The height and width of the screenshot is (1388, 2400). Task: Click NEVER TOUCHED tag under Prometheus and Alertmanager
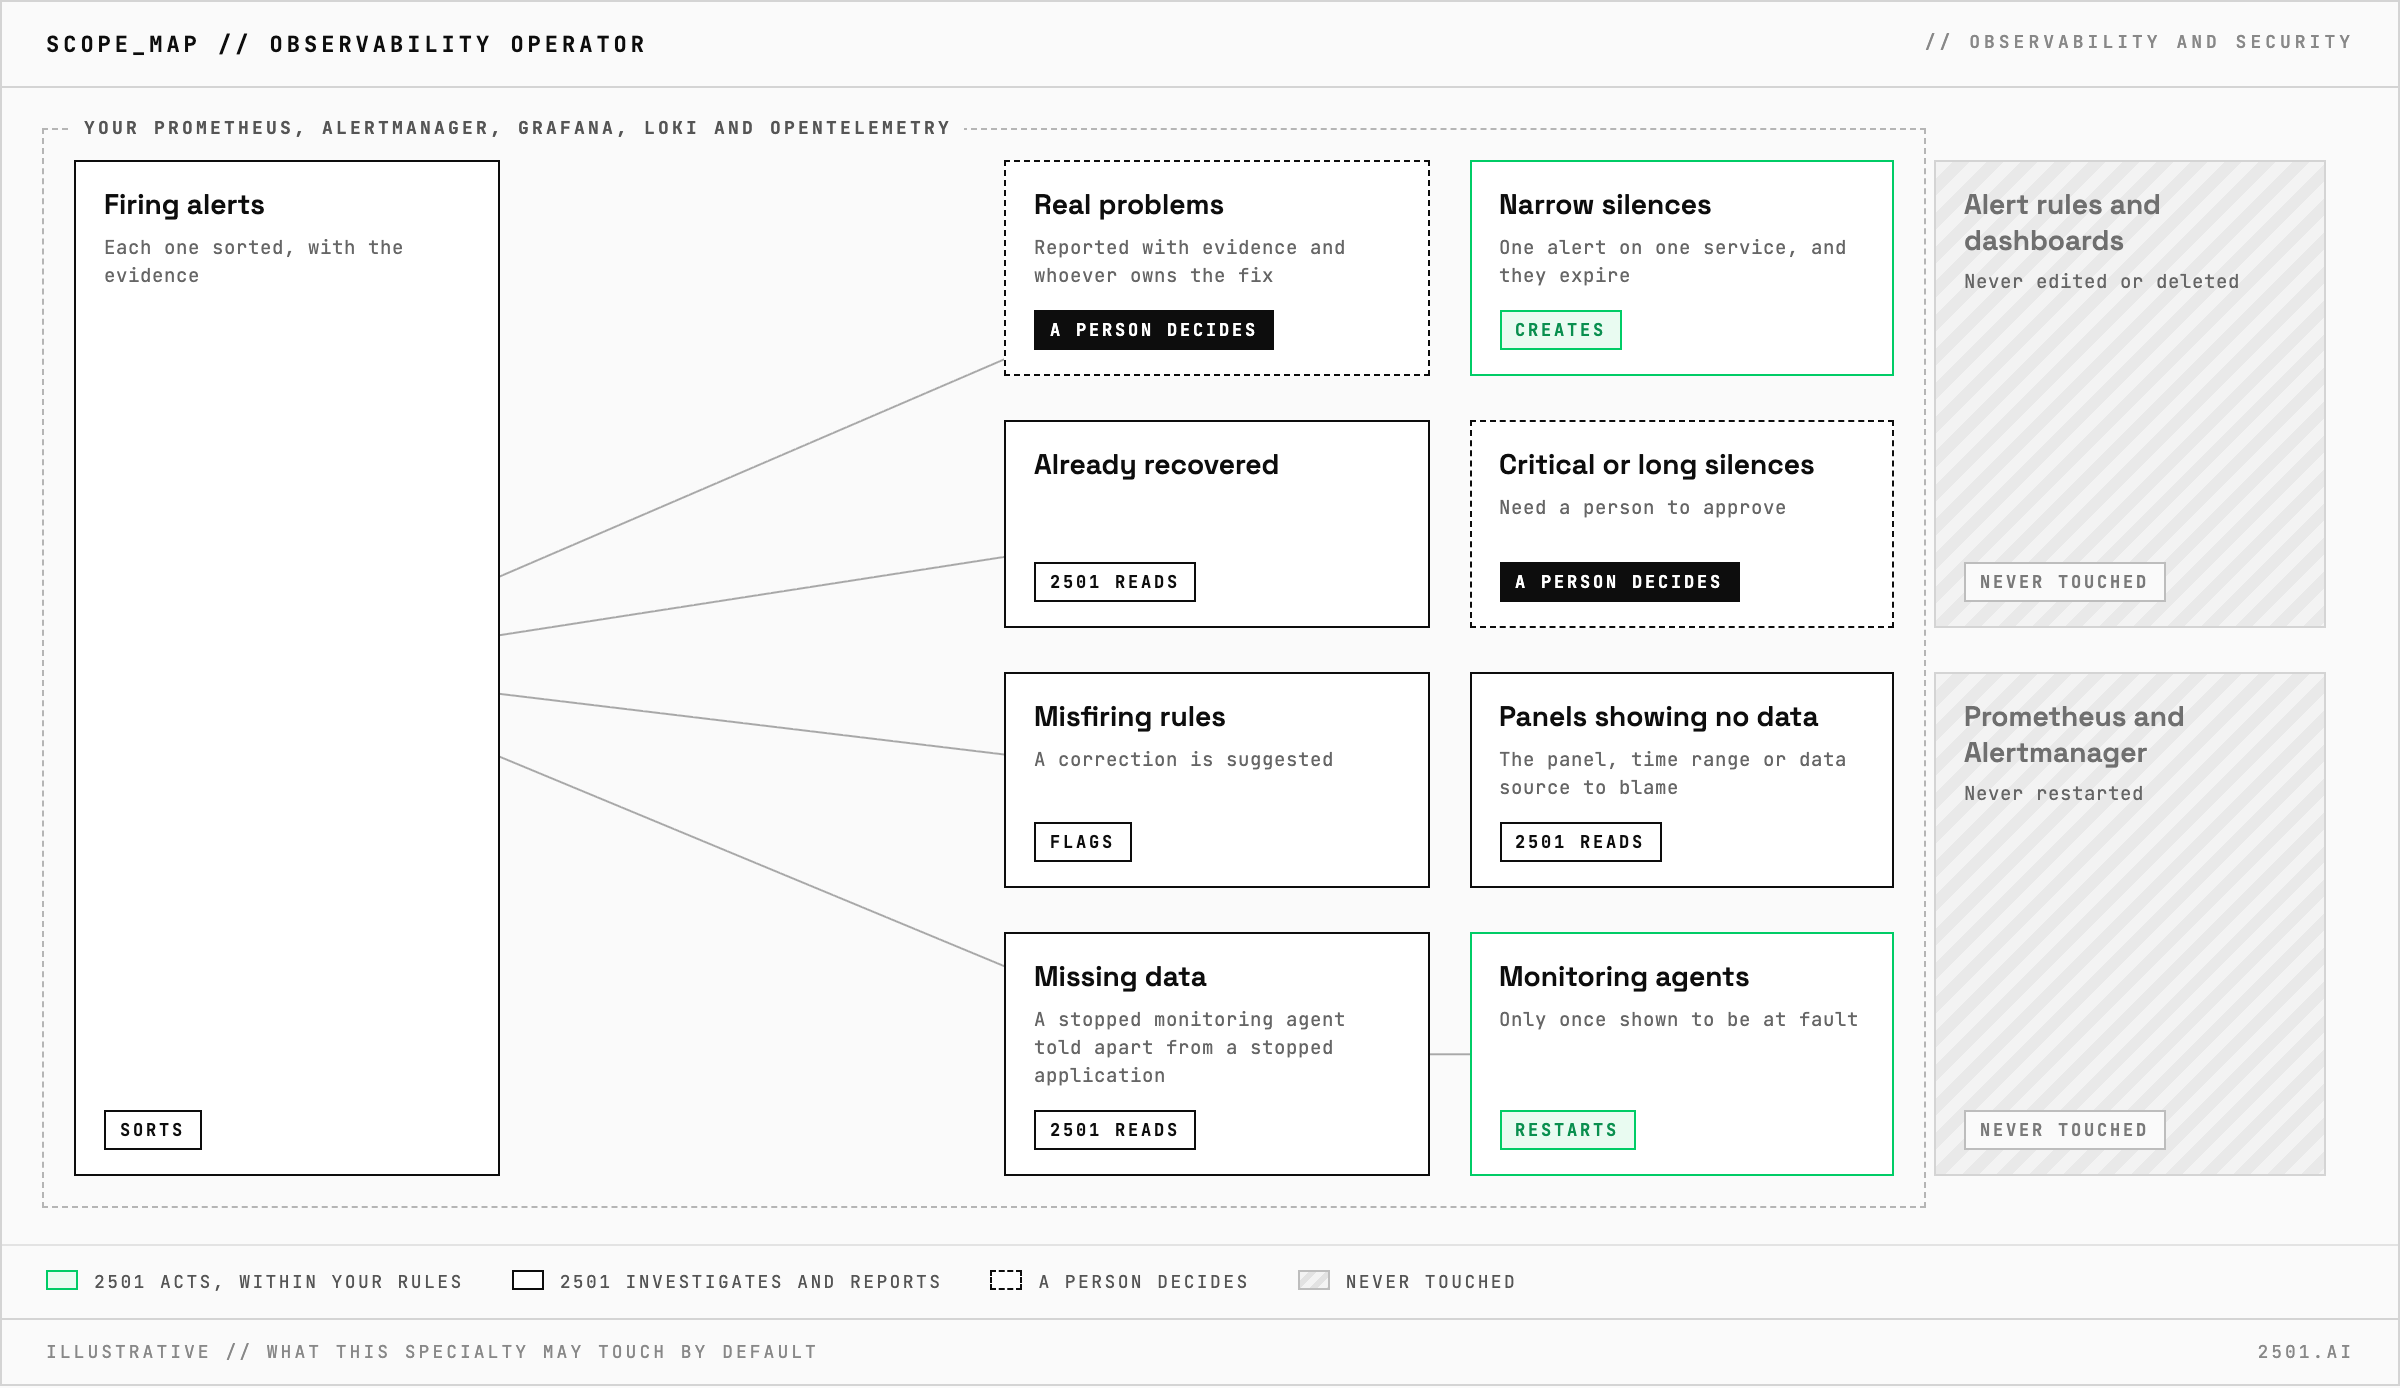pyautogui.click(x=2064, y=1130)
